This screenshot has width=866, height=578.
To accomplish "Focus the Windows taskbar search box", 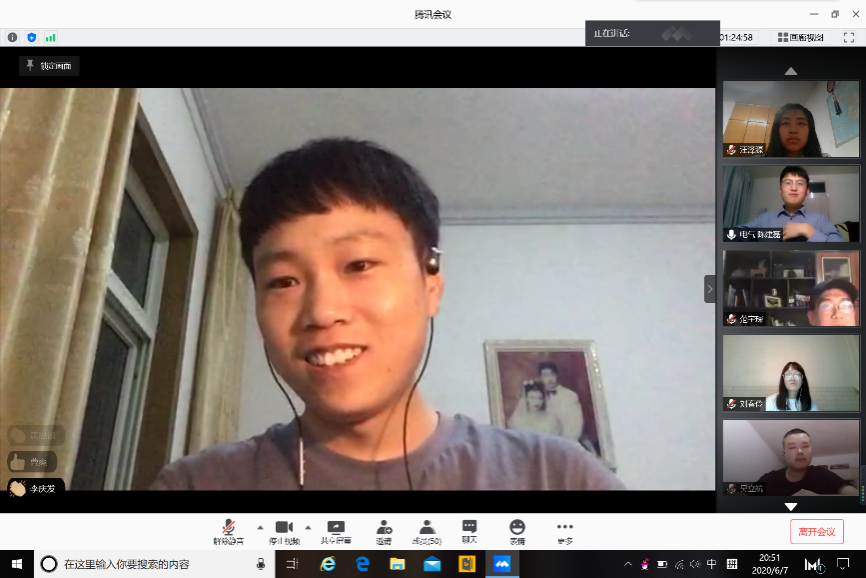I will click(155, 564).
